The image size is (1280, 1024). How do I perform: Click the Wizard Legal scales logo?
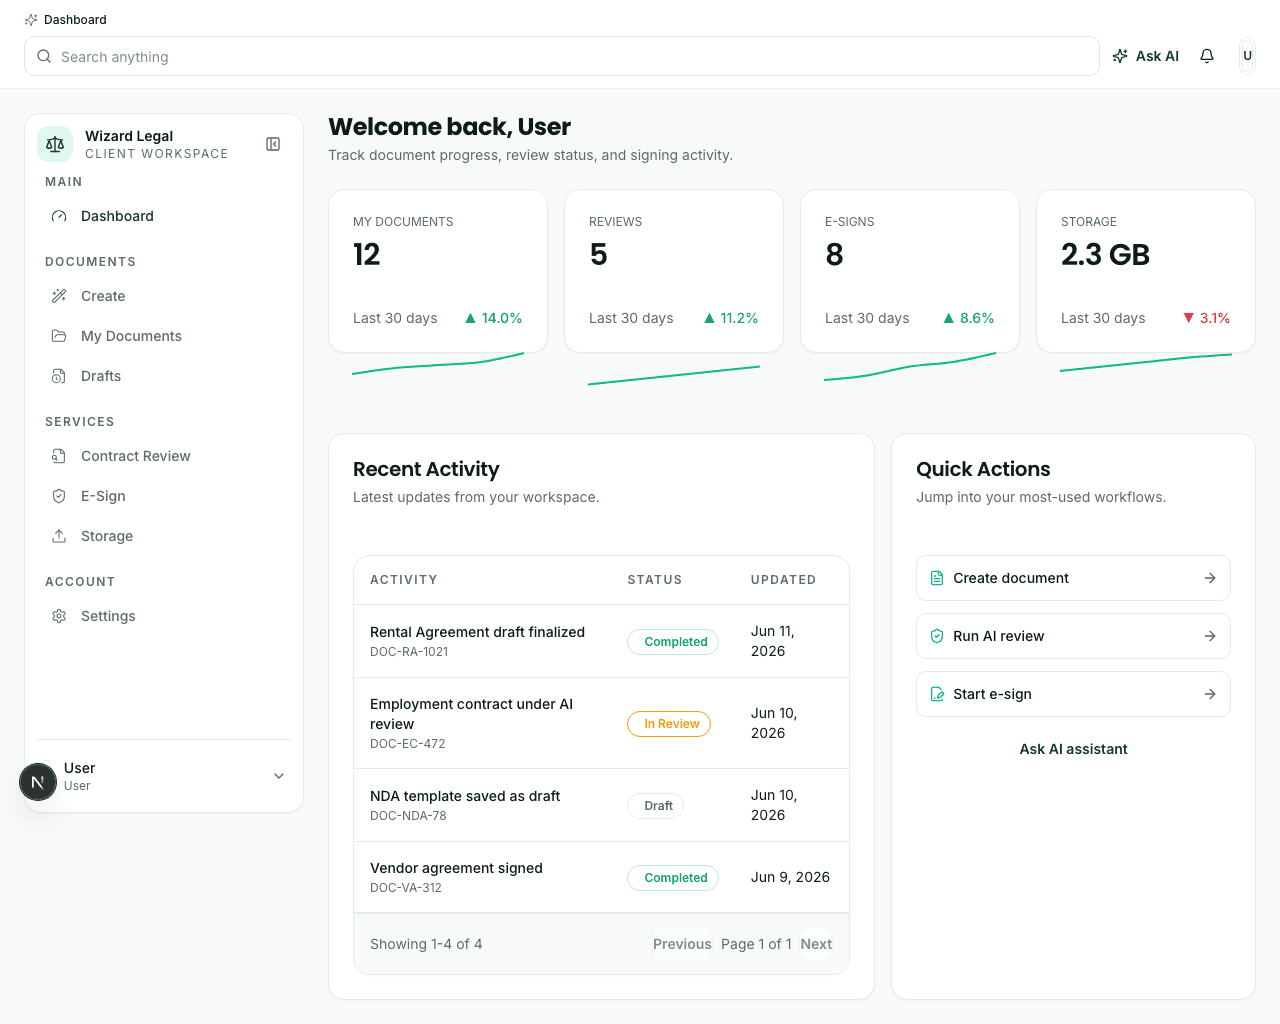tap(55, 144)
